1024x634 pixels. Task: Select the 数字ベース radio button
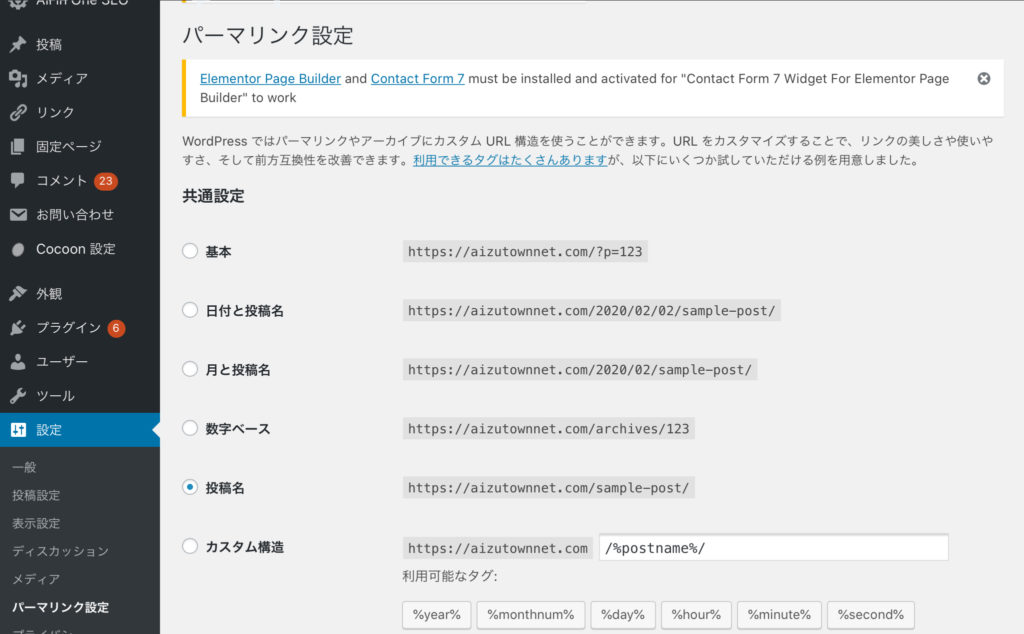pyautogui.click(x=190, y=428)
